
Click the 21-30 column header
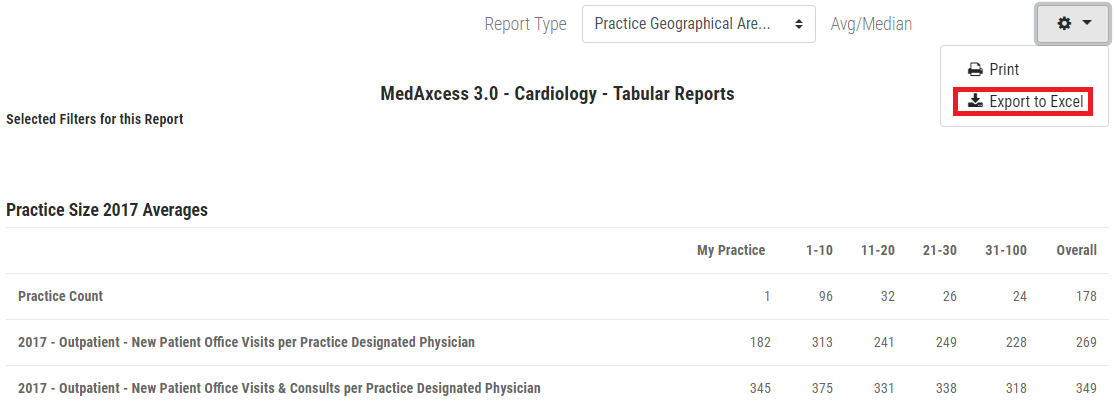pyautogui.click(x=939, y=250)
